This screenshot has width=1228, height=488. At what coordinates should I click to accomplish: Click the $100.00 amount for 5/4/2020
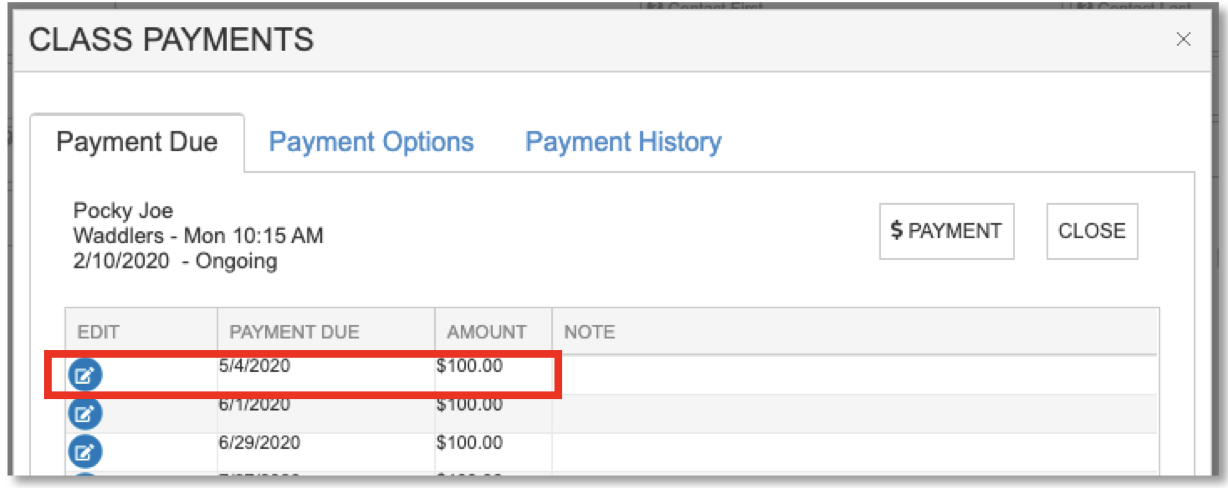[x=470, y=366]
